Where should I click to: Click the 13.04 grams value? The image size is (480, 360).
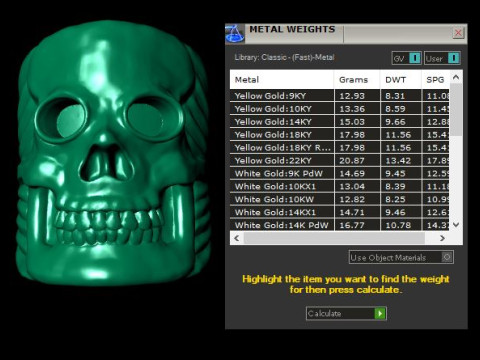click(x=352, y=187)
